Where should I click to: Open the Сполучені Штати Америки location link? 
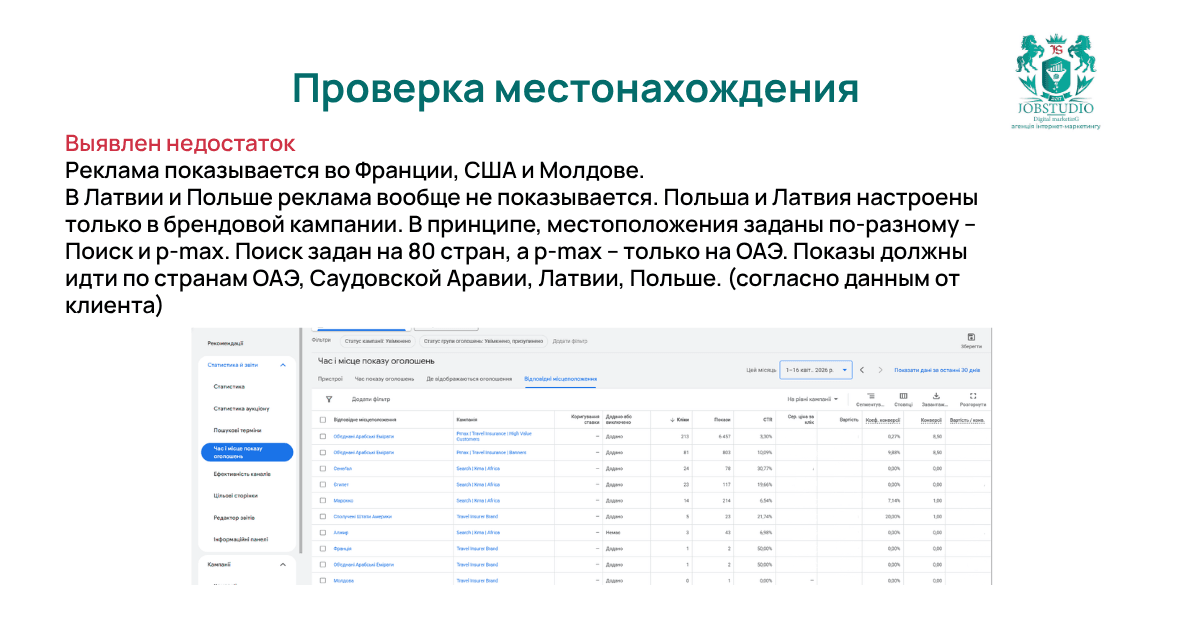(x=363, y=516)
